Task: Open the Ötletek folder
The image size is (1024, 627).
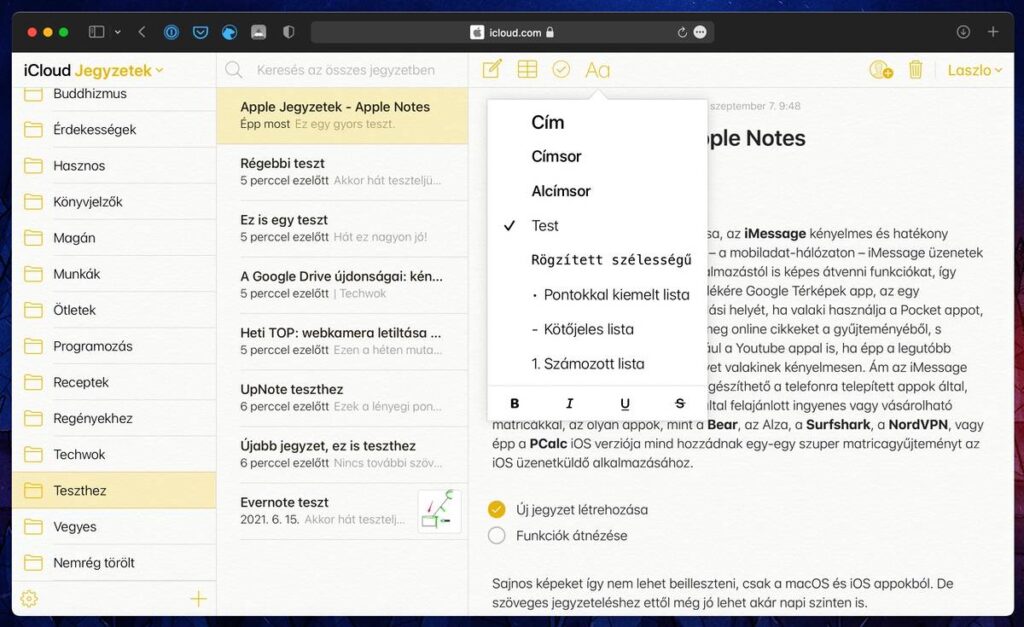Action: (114, 310)
